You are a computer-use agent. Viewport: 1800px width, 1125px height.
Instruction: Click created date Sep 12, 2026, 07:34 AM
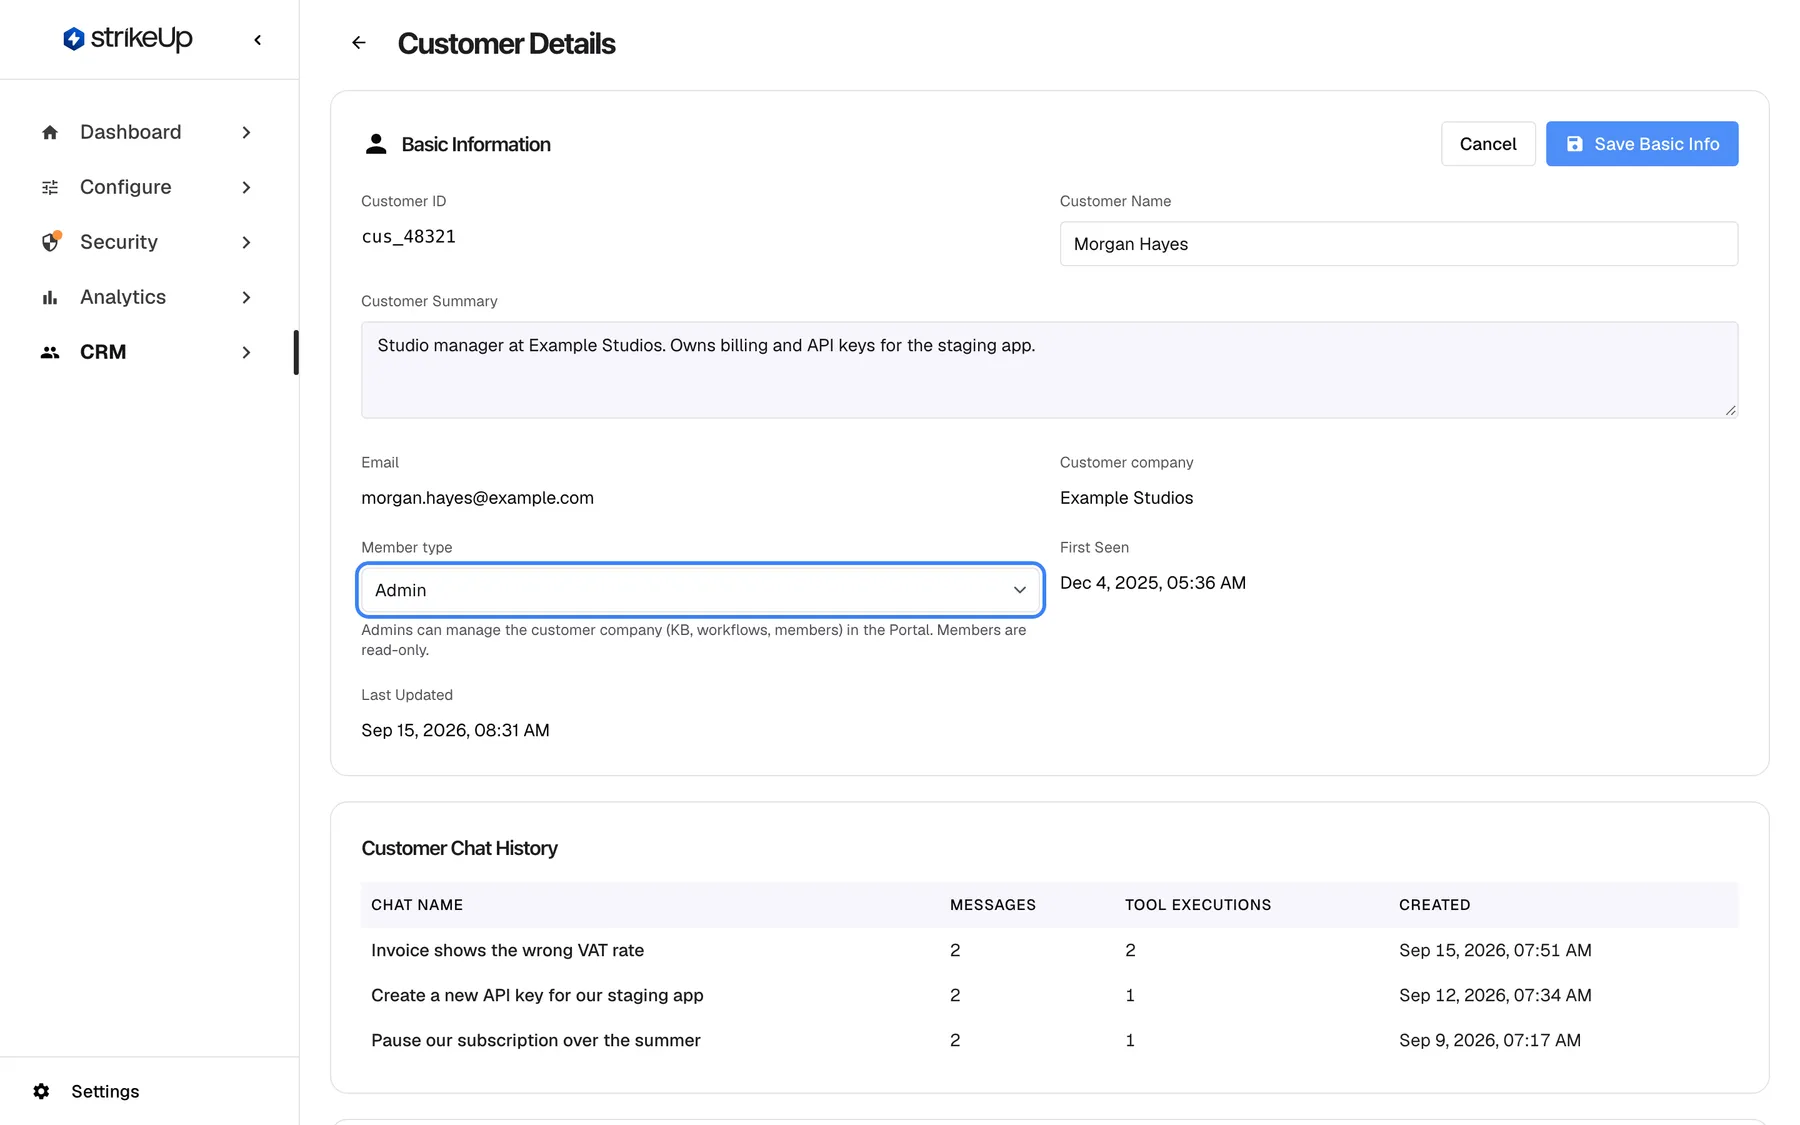1495,995
